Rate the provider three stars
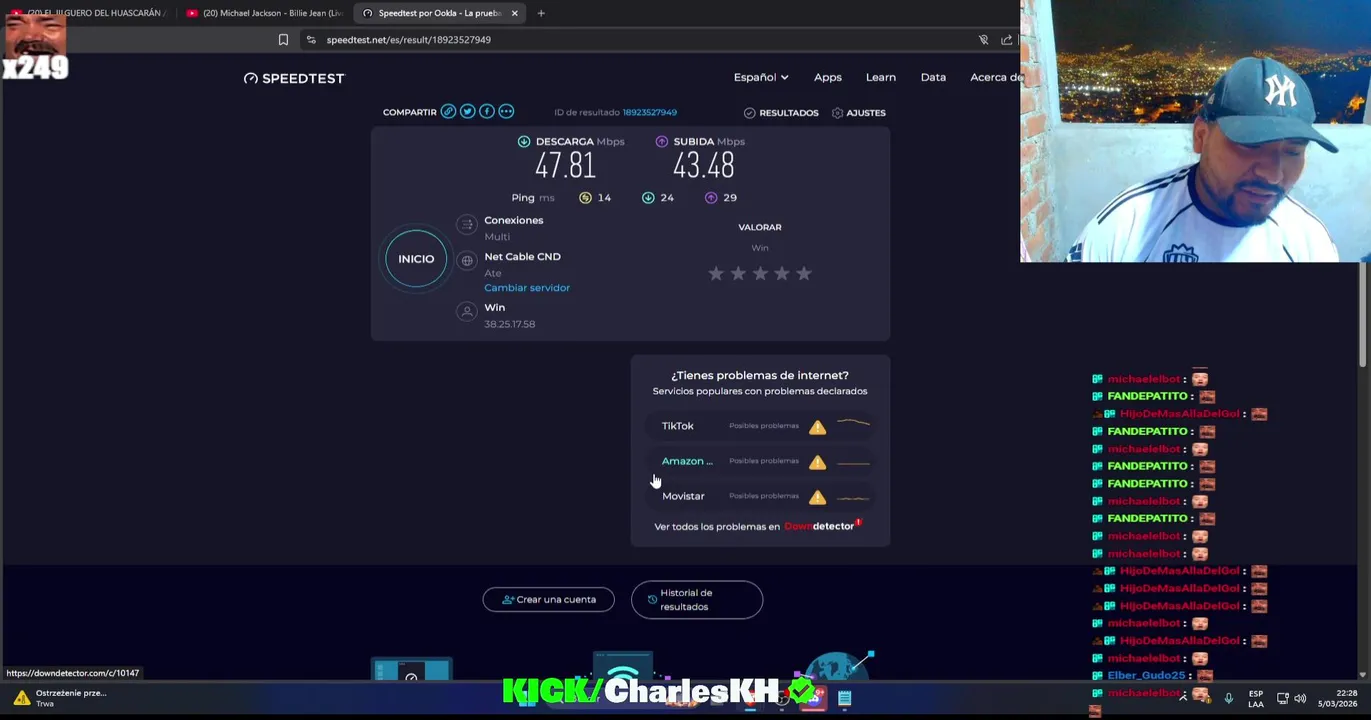 (x=760, y=273)
